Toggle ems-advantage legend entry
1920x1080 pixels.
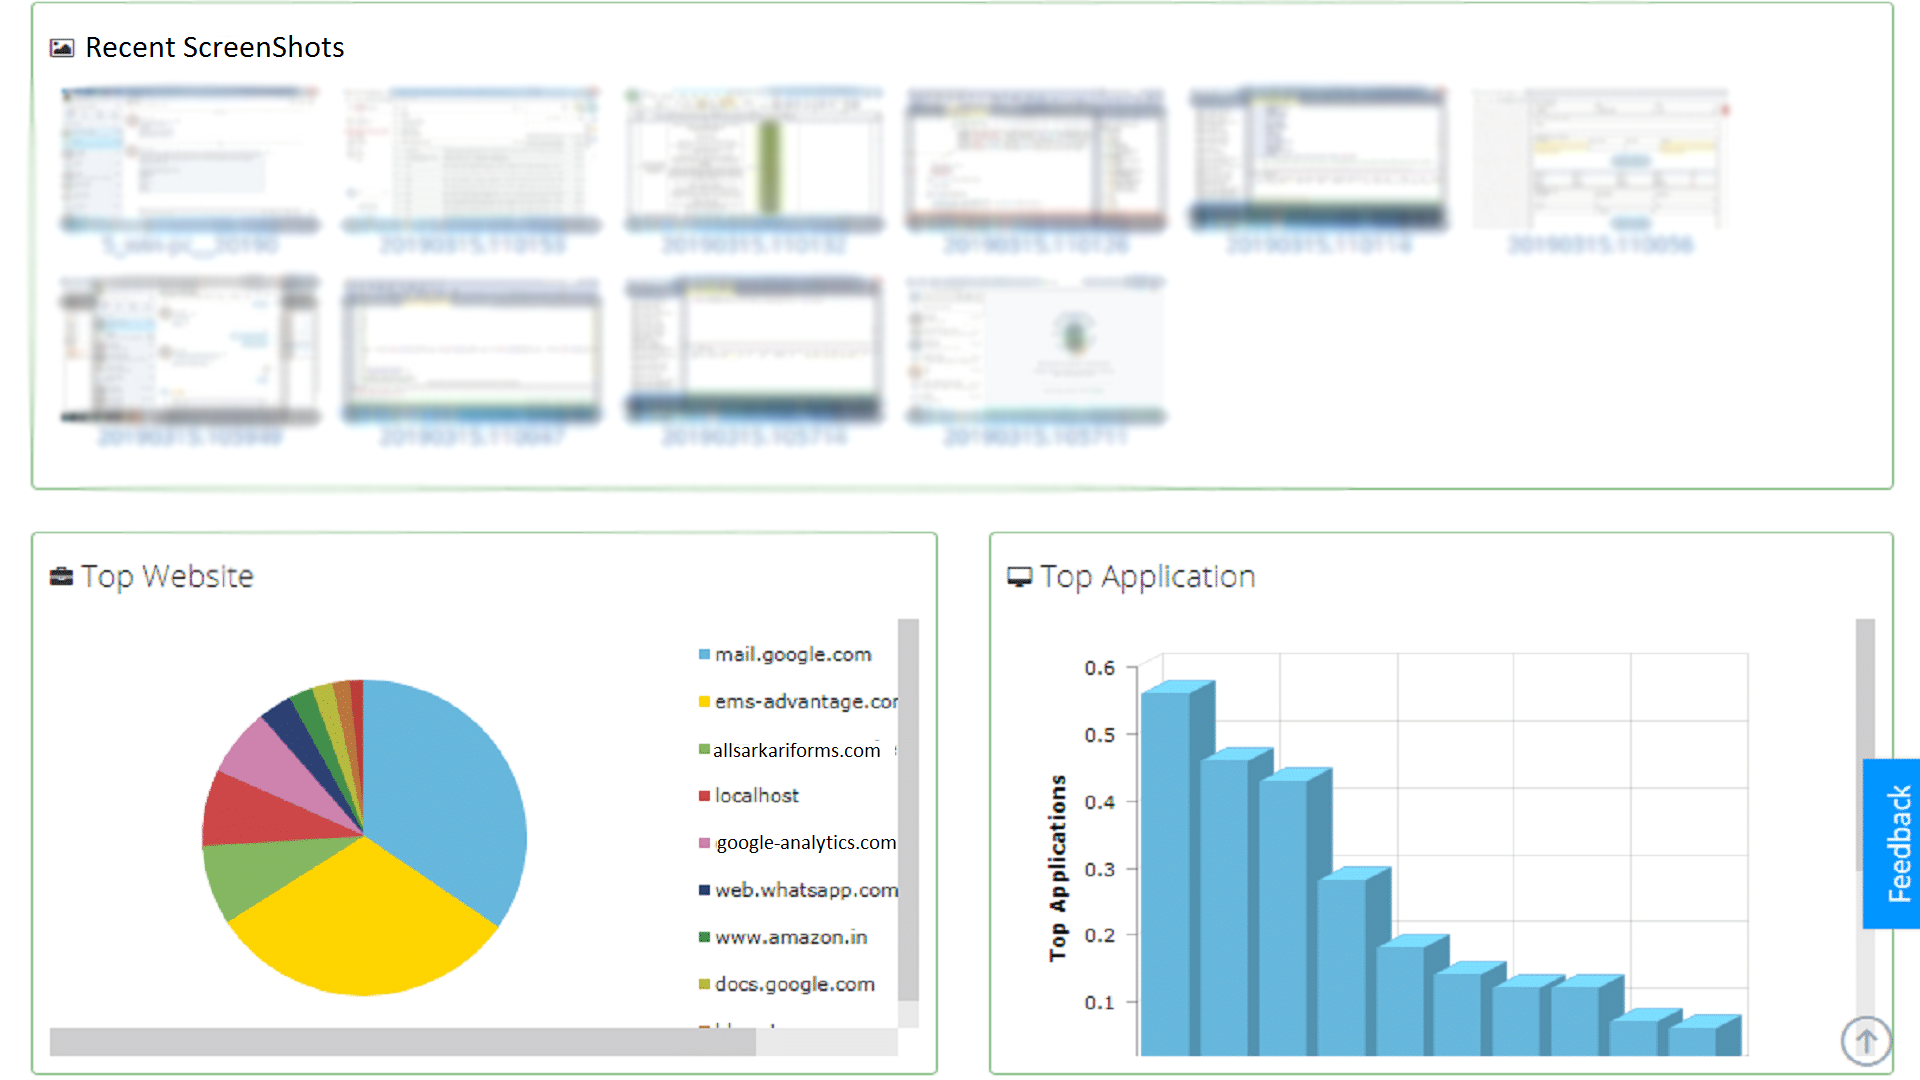[x=804, y=702]
